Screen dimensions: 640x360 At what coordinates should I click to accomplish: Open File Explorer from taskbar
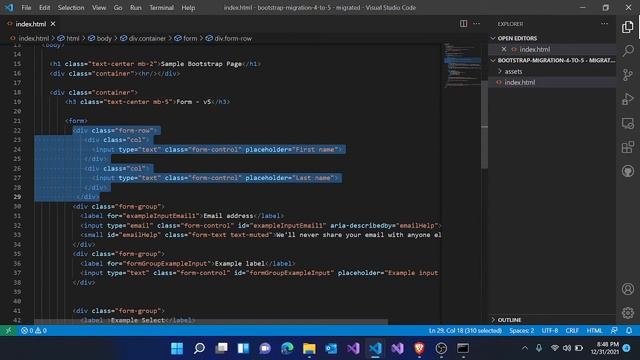point(309,348)
